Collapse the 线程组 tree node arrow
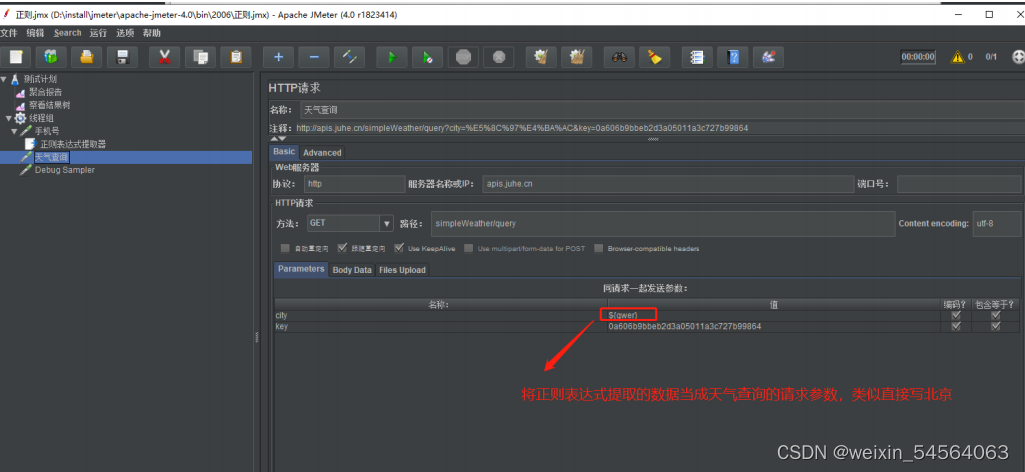Screen dimensions: 1025x472 [8, 118]
